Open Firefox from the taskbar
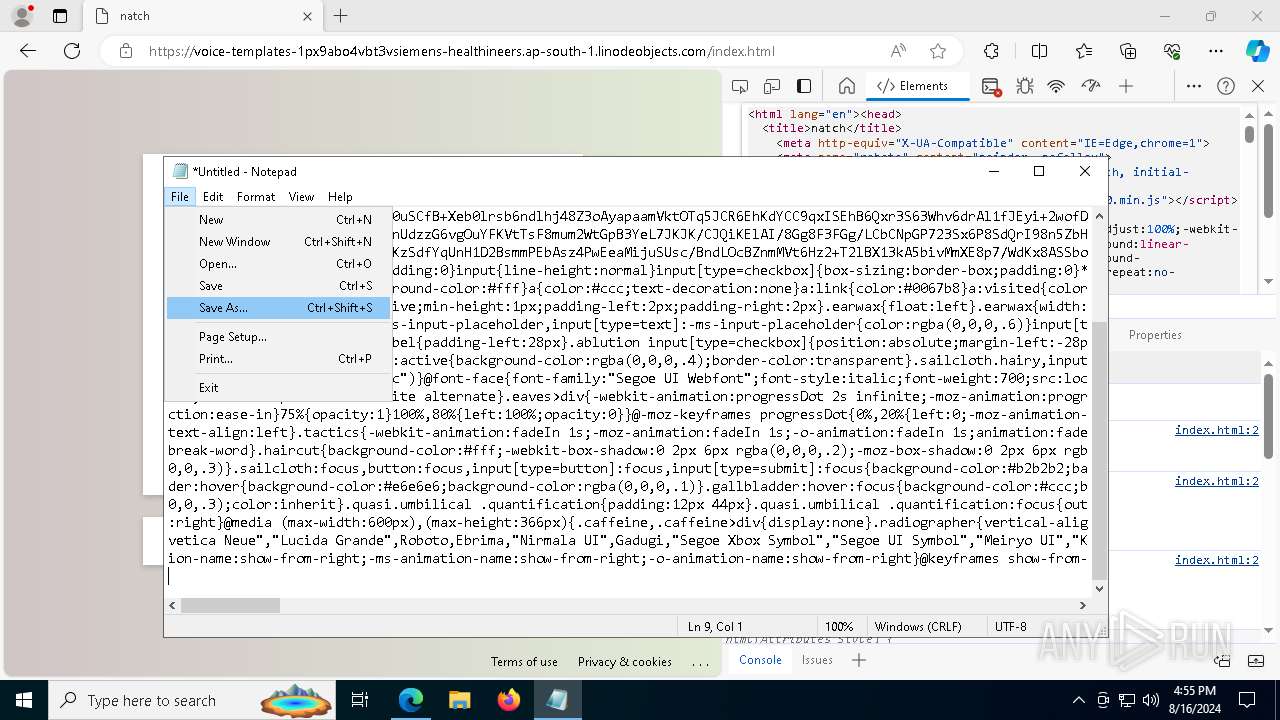 [508, 700]
